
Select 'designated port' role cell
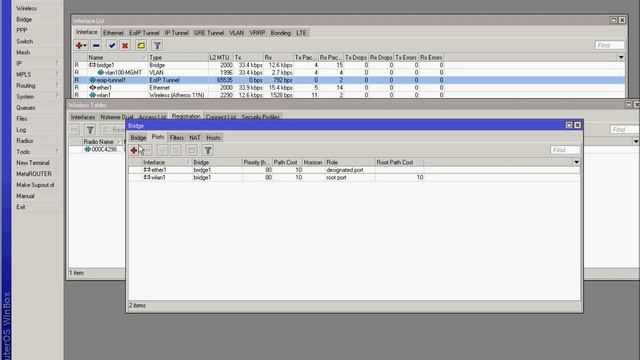345,170
